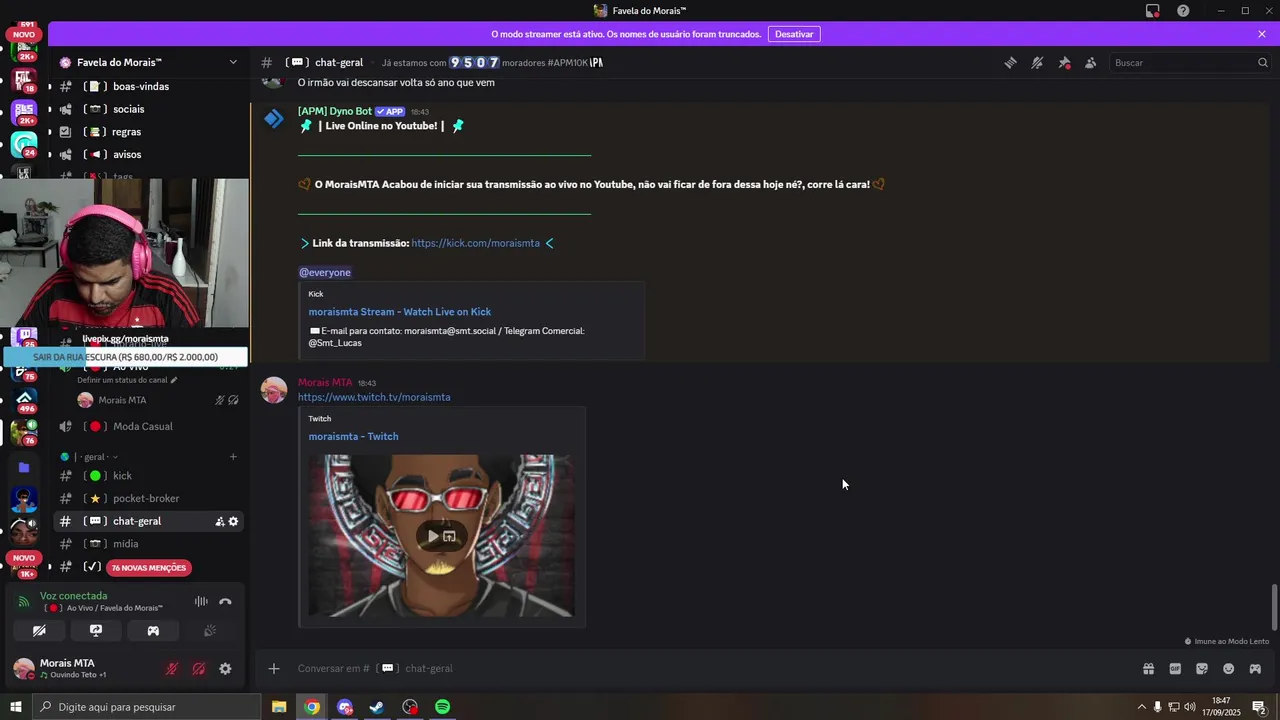The image size is (1280, 720).
Task: Click Definir um status do canal
Action: [127, 380]
